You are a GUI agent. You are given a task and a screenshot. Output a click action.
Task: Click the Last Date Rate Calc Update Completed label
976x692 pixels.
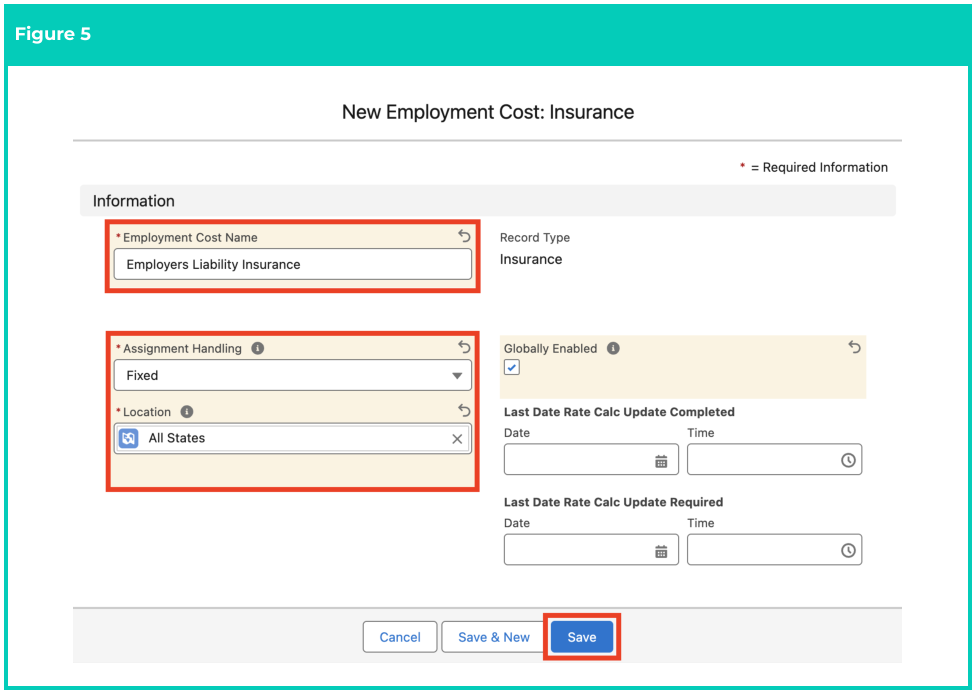619,412
